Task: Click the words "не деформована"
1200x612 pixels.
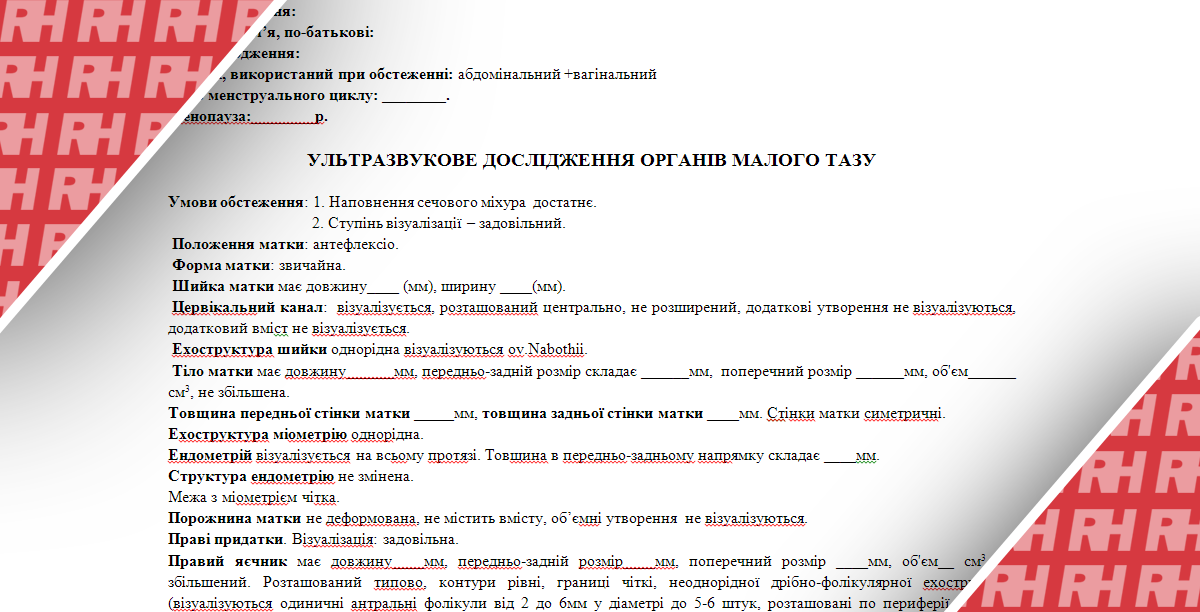Action: coord(362,519)
